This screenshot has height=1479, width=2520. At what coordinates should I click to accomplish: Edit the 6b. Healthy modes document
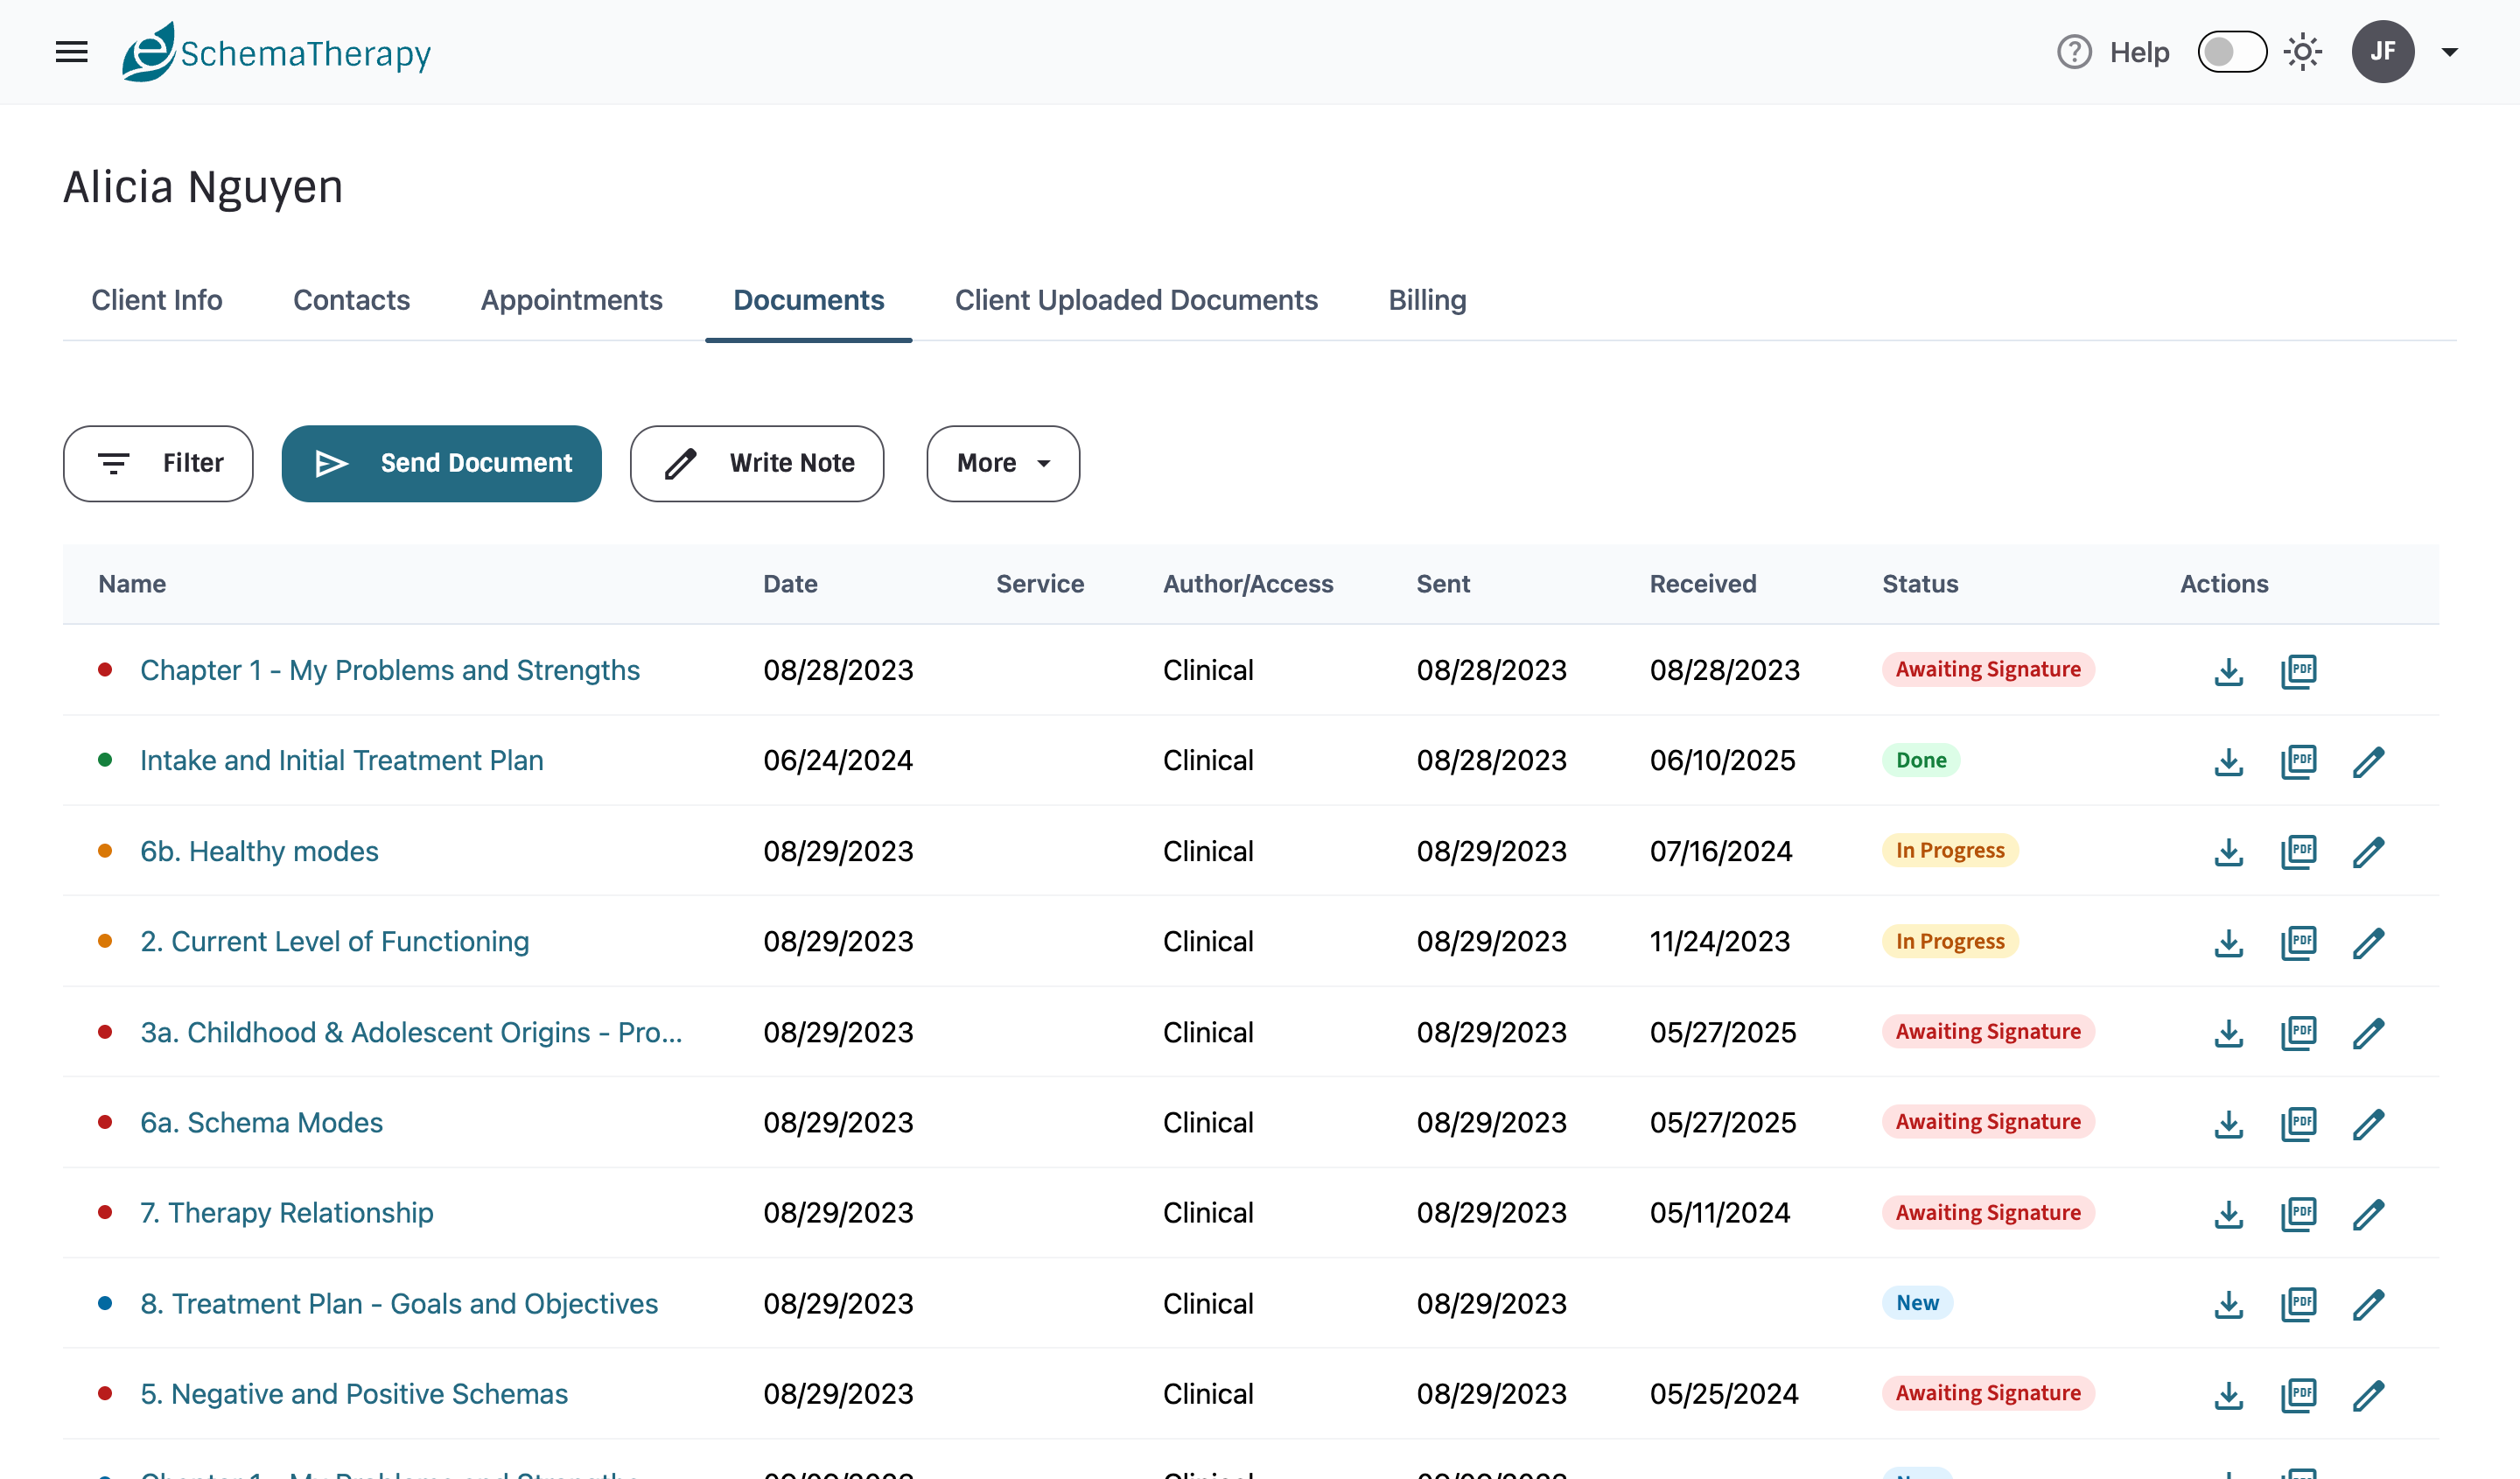[2368, 852]
